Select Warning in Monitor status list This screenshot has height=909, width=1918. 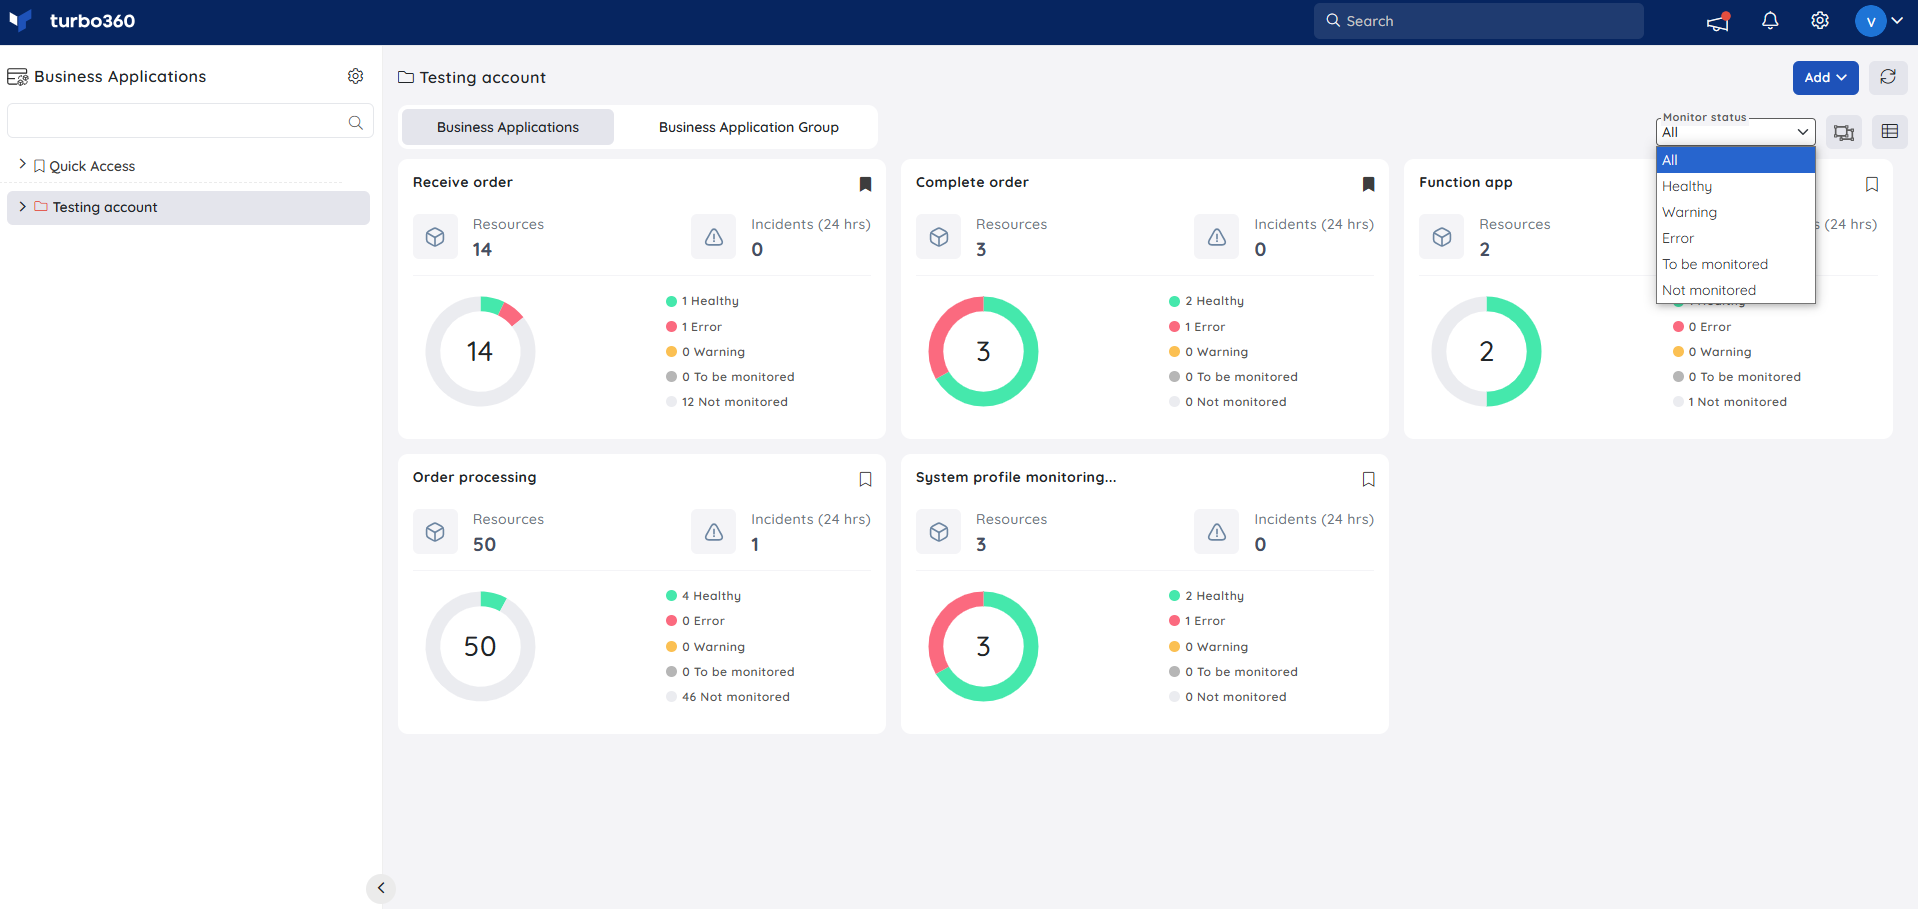[x=1735, y=212]
